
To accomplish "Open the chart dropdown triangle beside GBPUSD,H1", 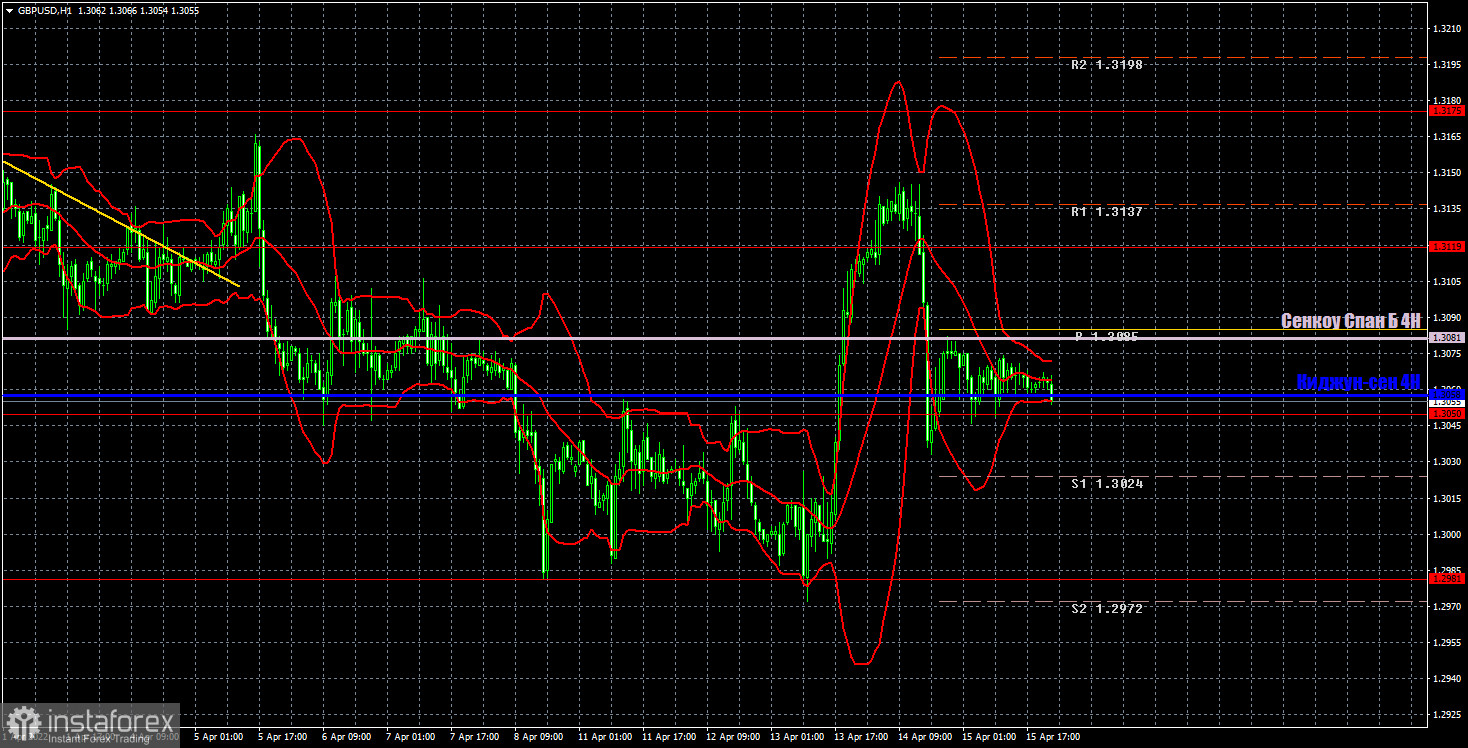I will (x=9, y=9).
